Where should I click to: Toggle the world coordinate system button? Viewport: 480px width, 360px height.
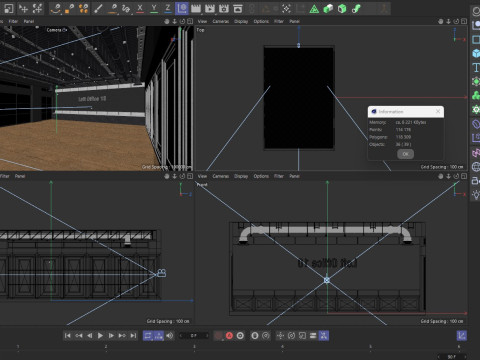[182, 9]
